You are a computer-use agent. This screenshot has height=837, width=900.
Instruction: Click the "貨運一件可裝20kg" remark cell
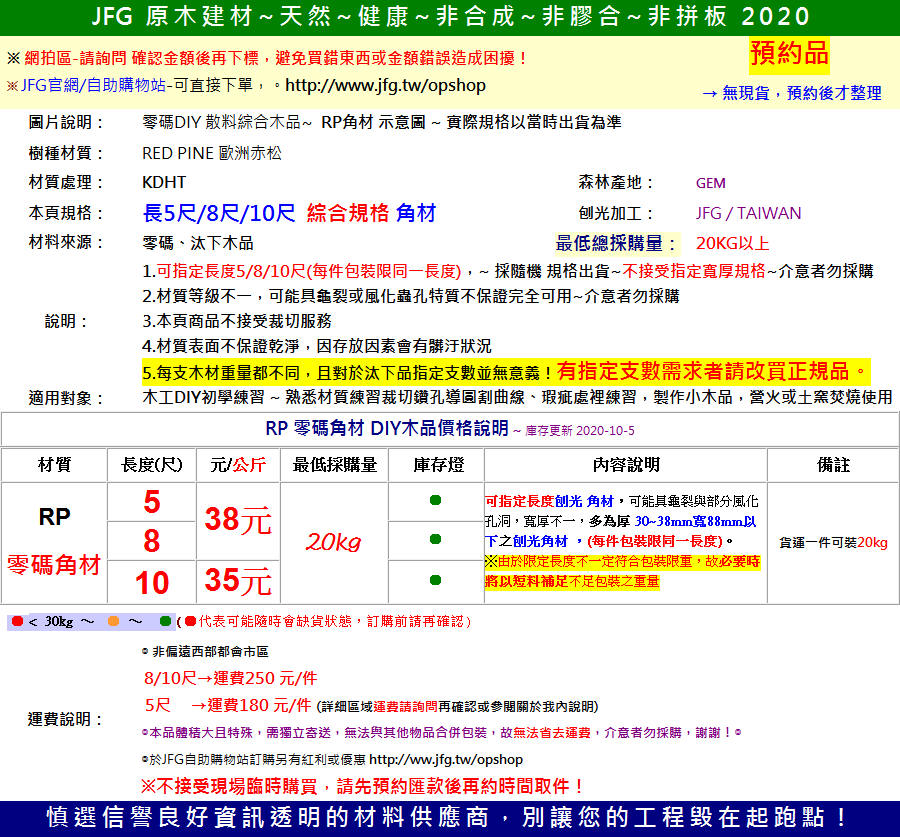click(x=833, y=542)
